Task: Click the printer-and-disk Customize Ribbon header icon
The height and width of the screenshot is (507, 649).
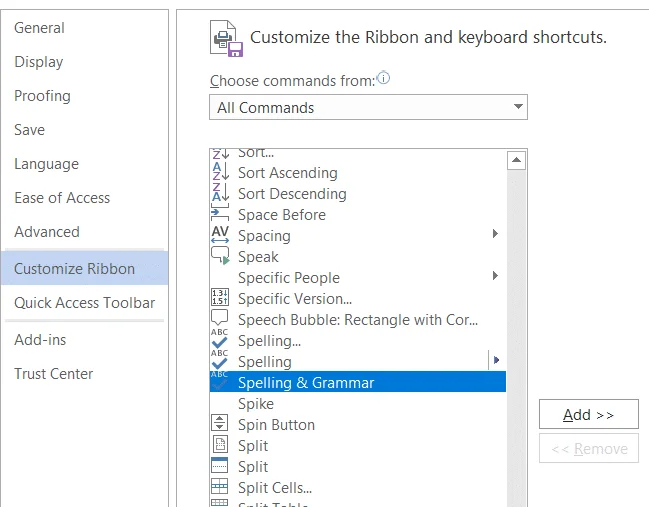Action: [226, 38]
